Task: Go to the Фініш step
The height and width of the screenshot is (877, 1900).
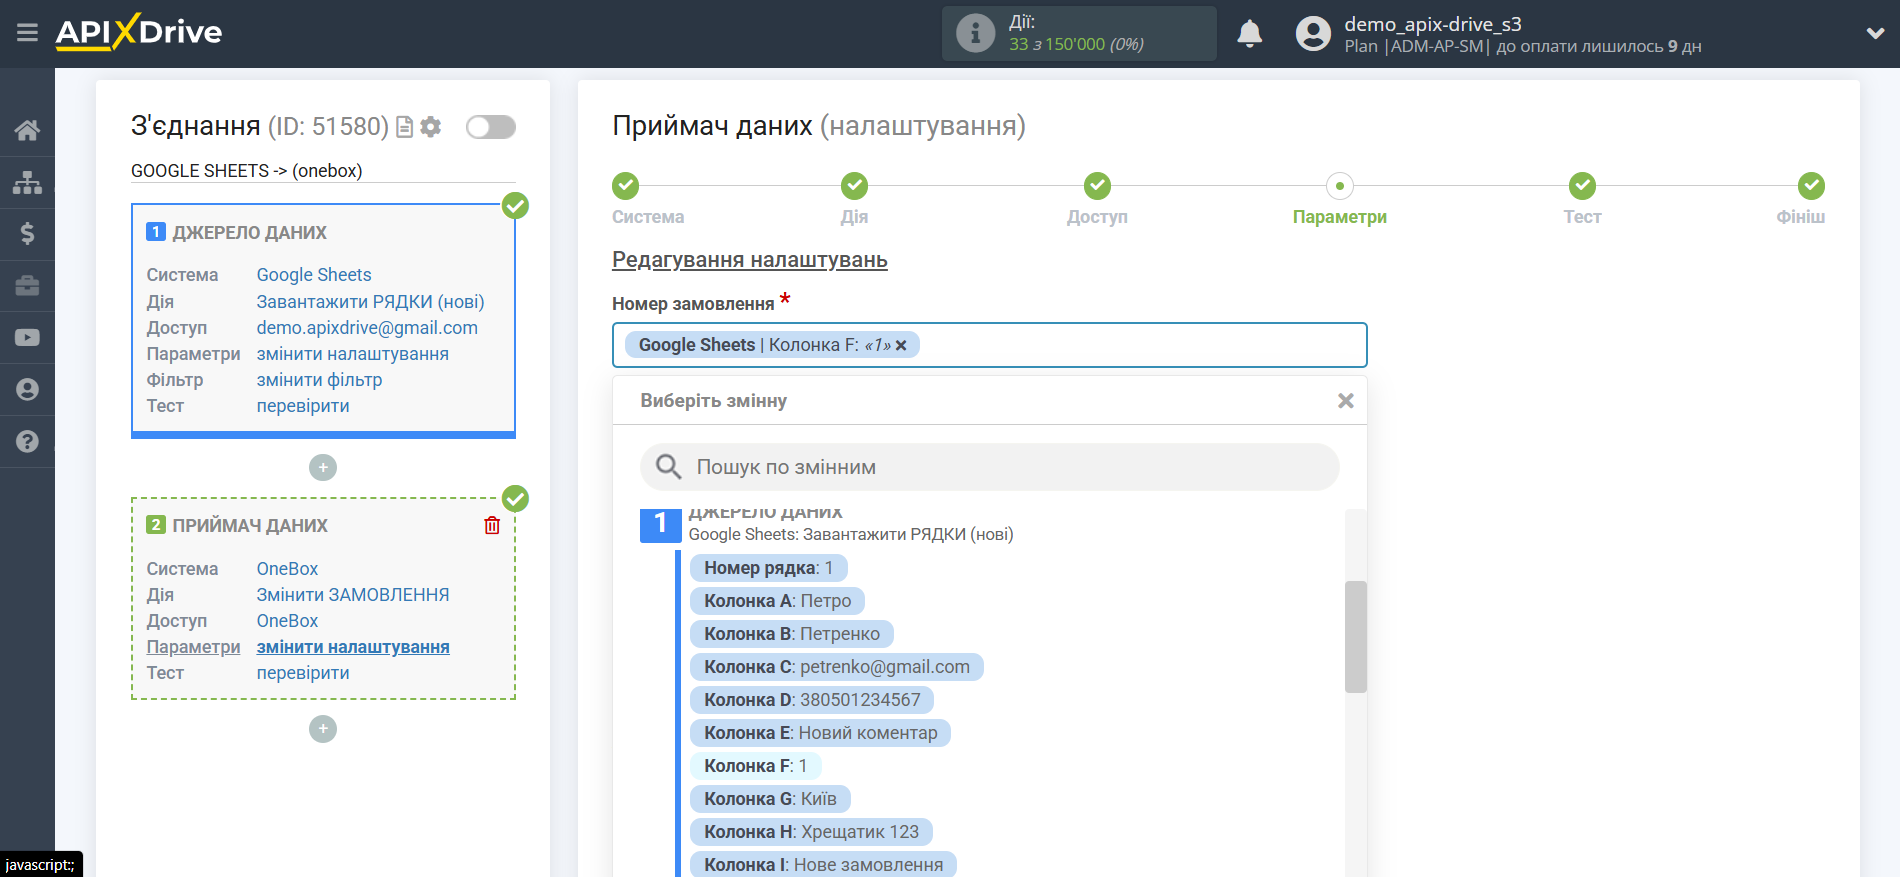Action: [x=1811, y=186]
